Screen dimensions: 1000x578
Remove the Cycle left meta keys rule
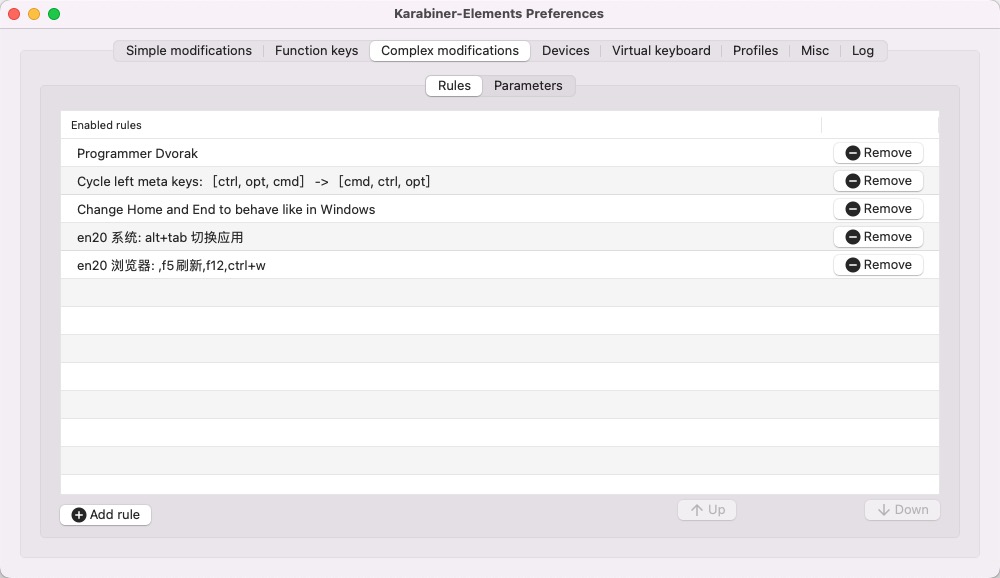click(878, 181)
